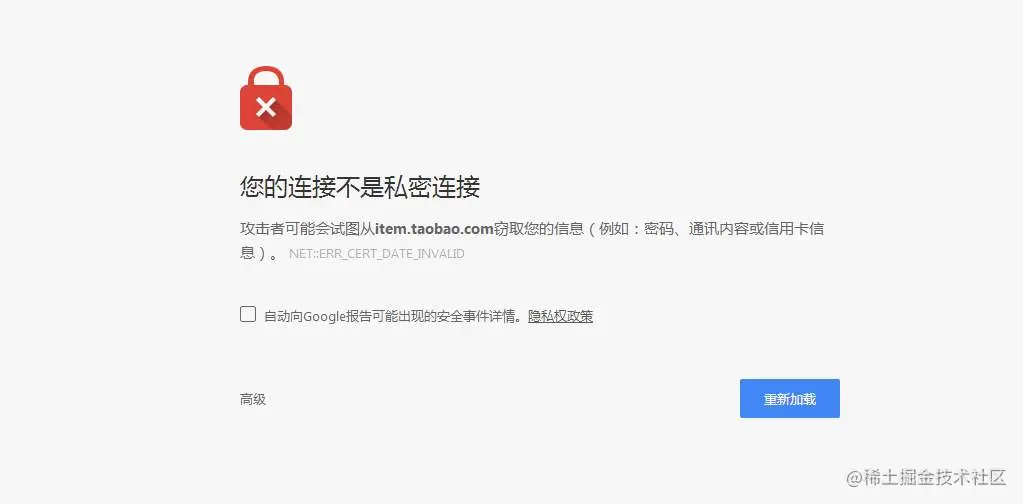Click the white X on the lock
This screenshot has width=1023, height=504.
coord(266,107)
